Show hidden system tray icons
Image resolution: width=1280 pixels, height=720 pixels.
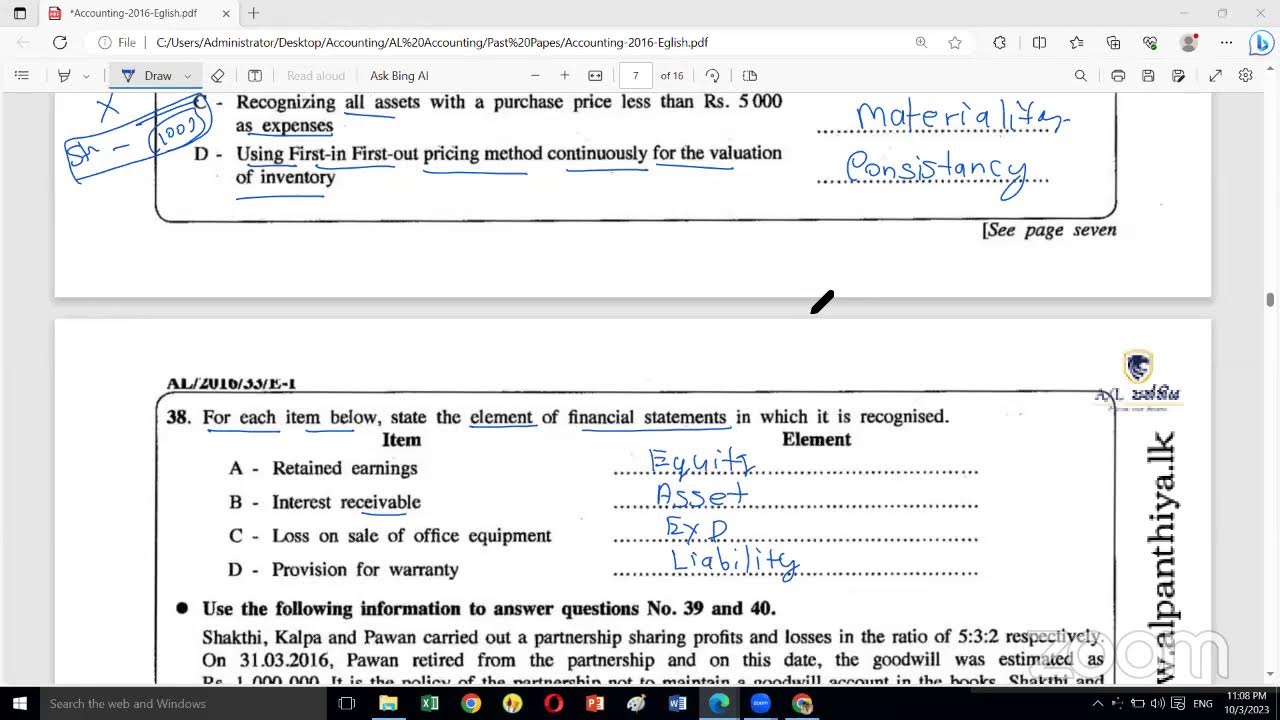click(1097, 704)
